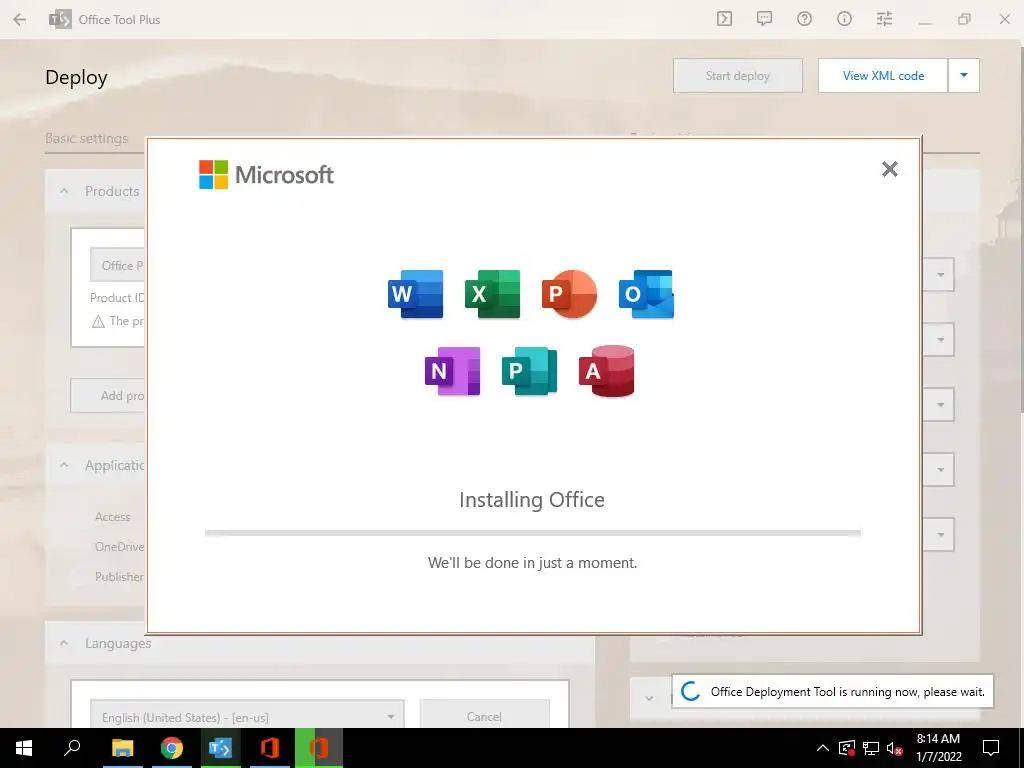Click the Office product selection box
1024x768 pixels.
coord(118,265)
